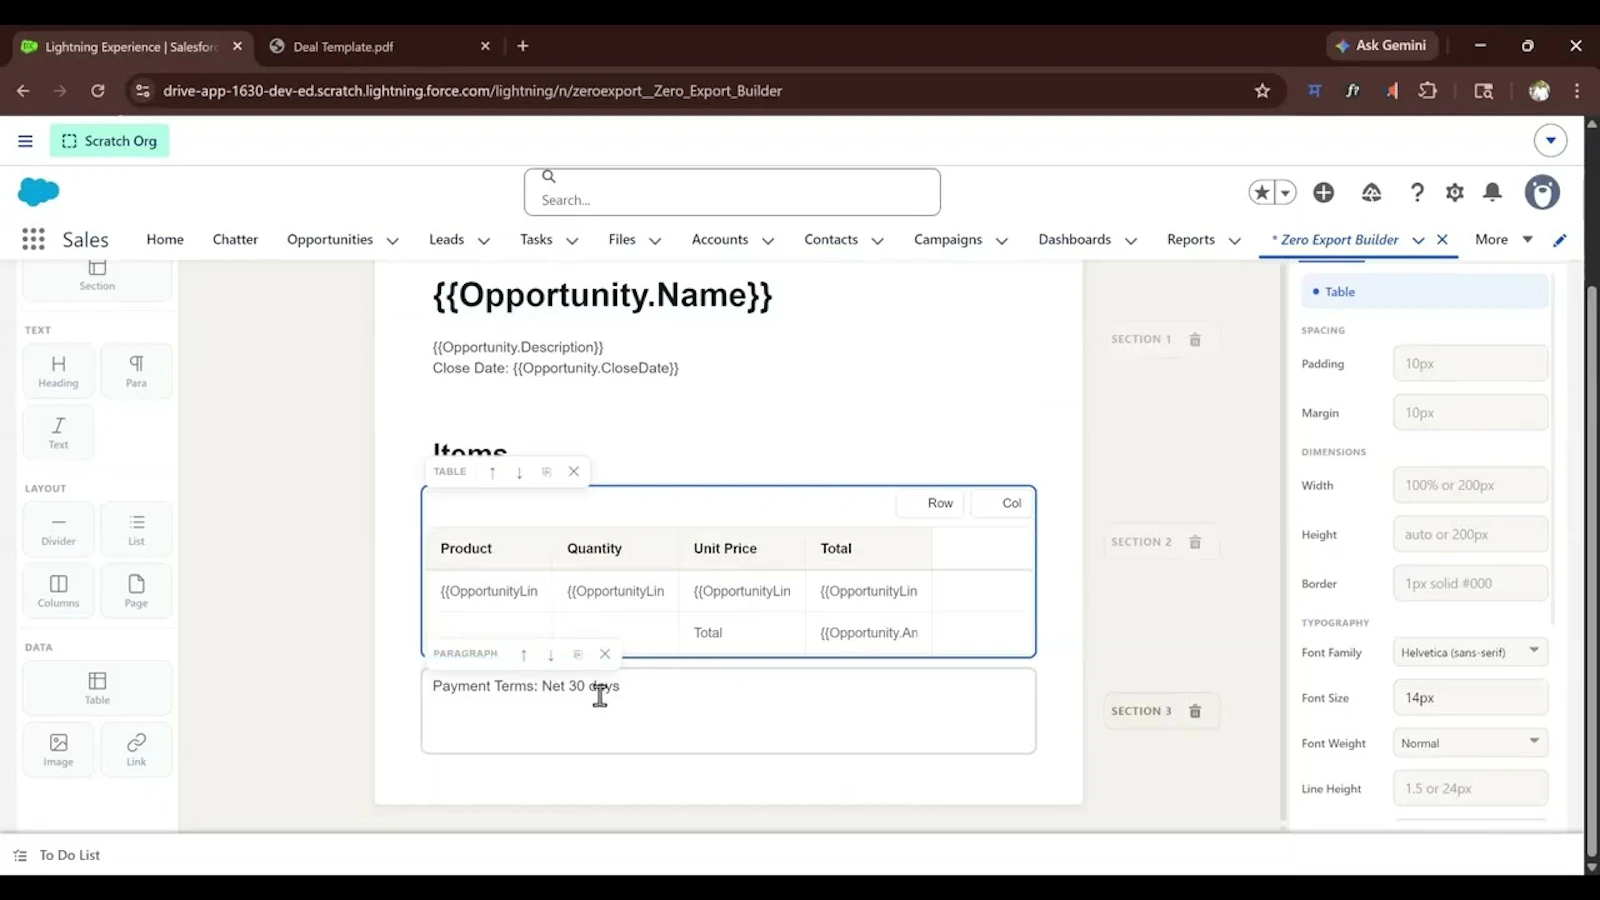Bookmark this page in Chrome
Viewport: 1600px width, 900px height.
pos(1262,91)
